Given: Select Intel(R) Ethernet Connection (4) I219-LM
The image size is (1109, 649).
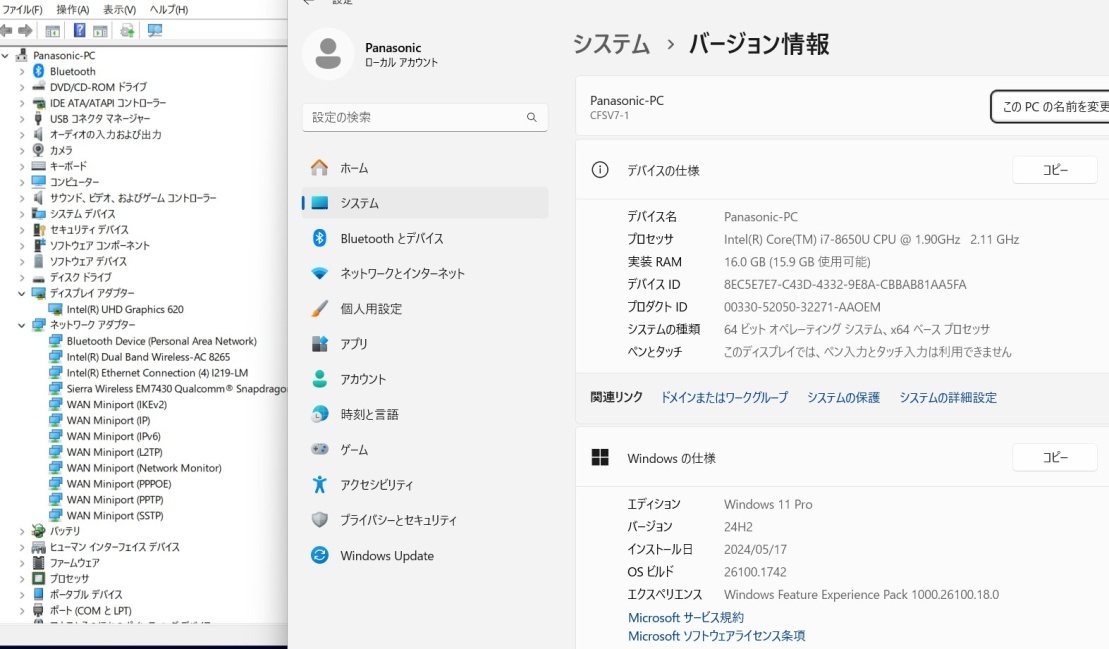Looking at the screenshot, I should pos(157,373).
